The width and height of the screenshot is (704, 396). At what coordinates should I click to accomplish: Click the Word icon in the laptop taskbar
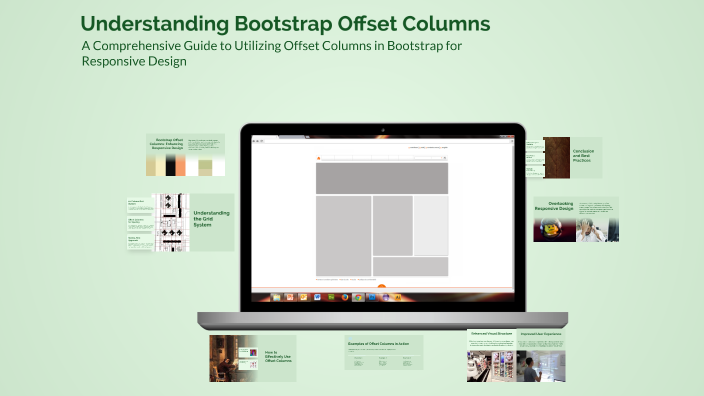tap(317, 297)
